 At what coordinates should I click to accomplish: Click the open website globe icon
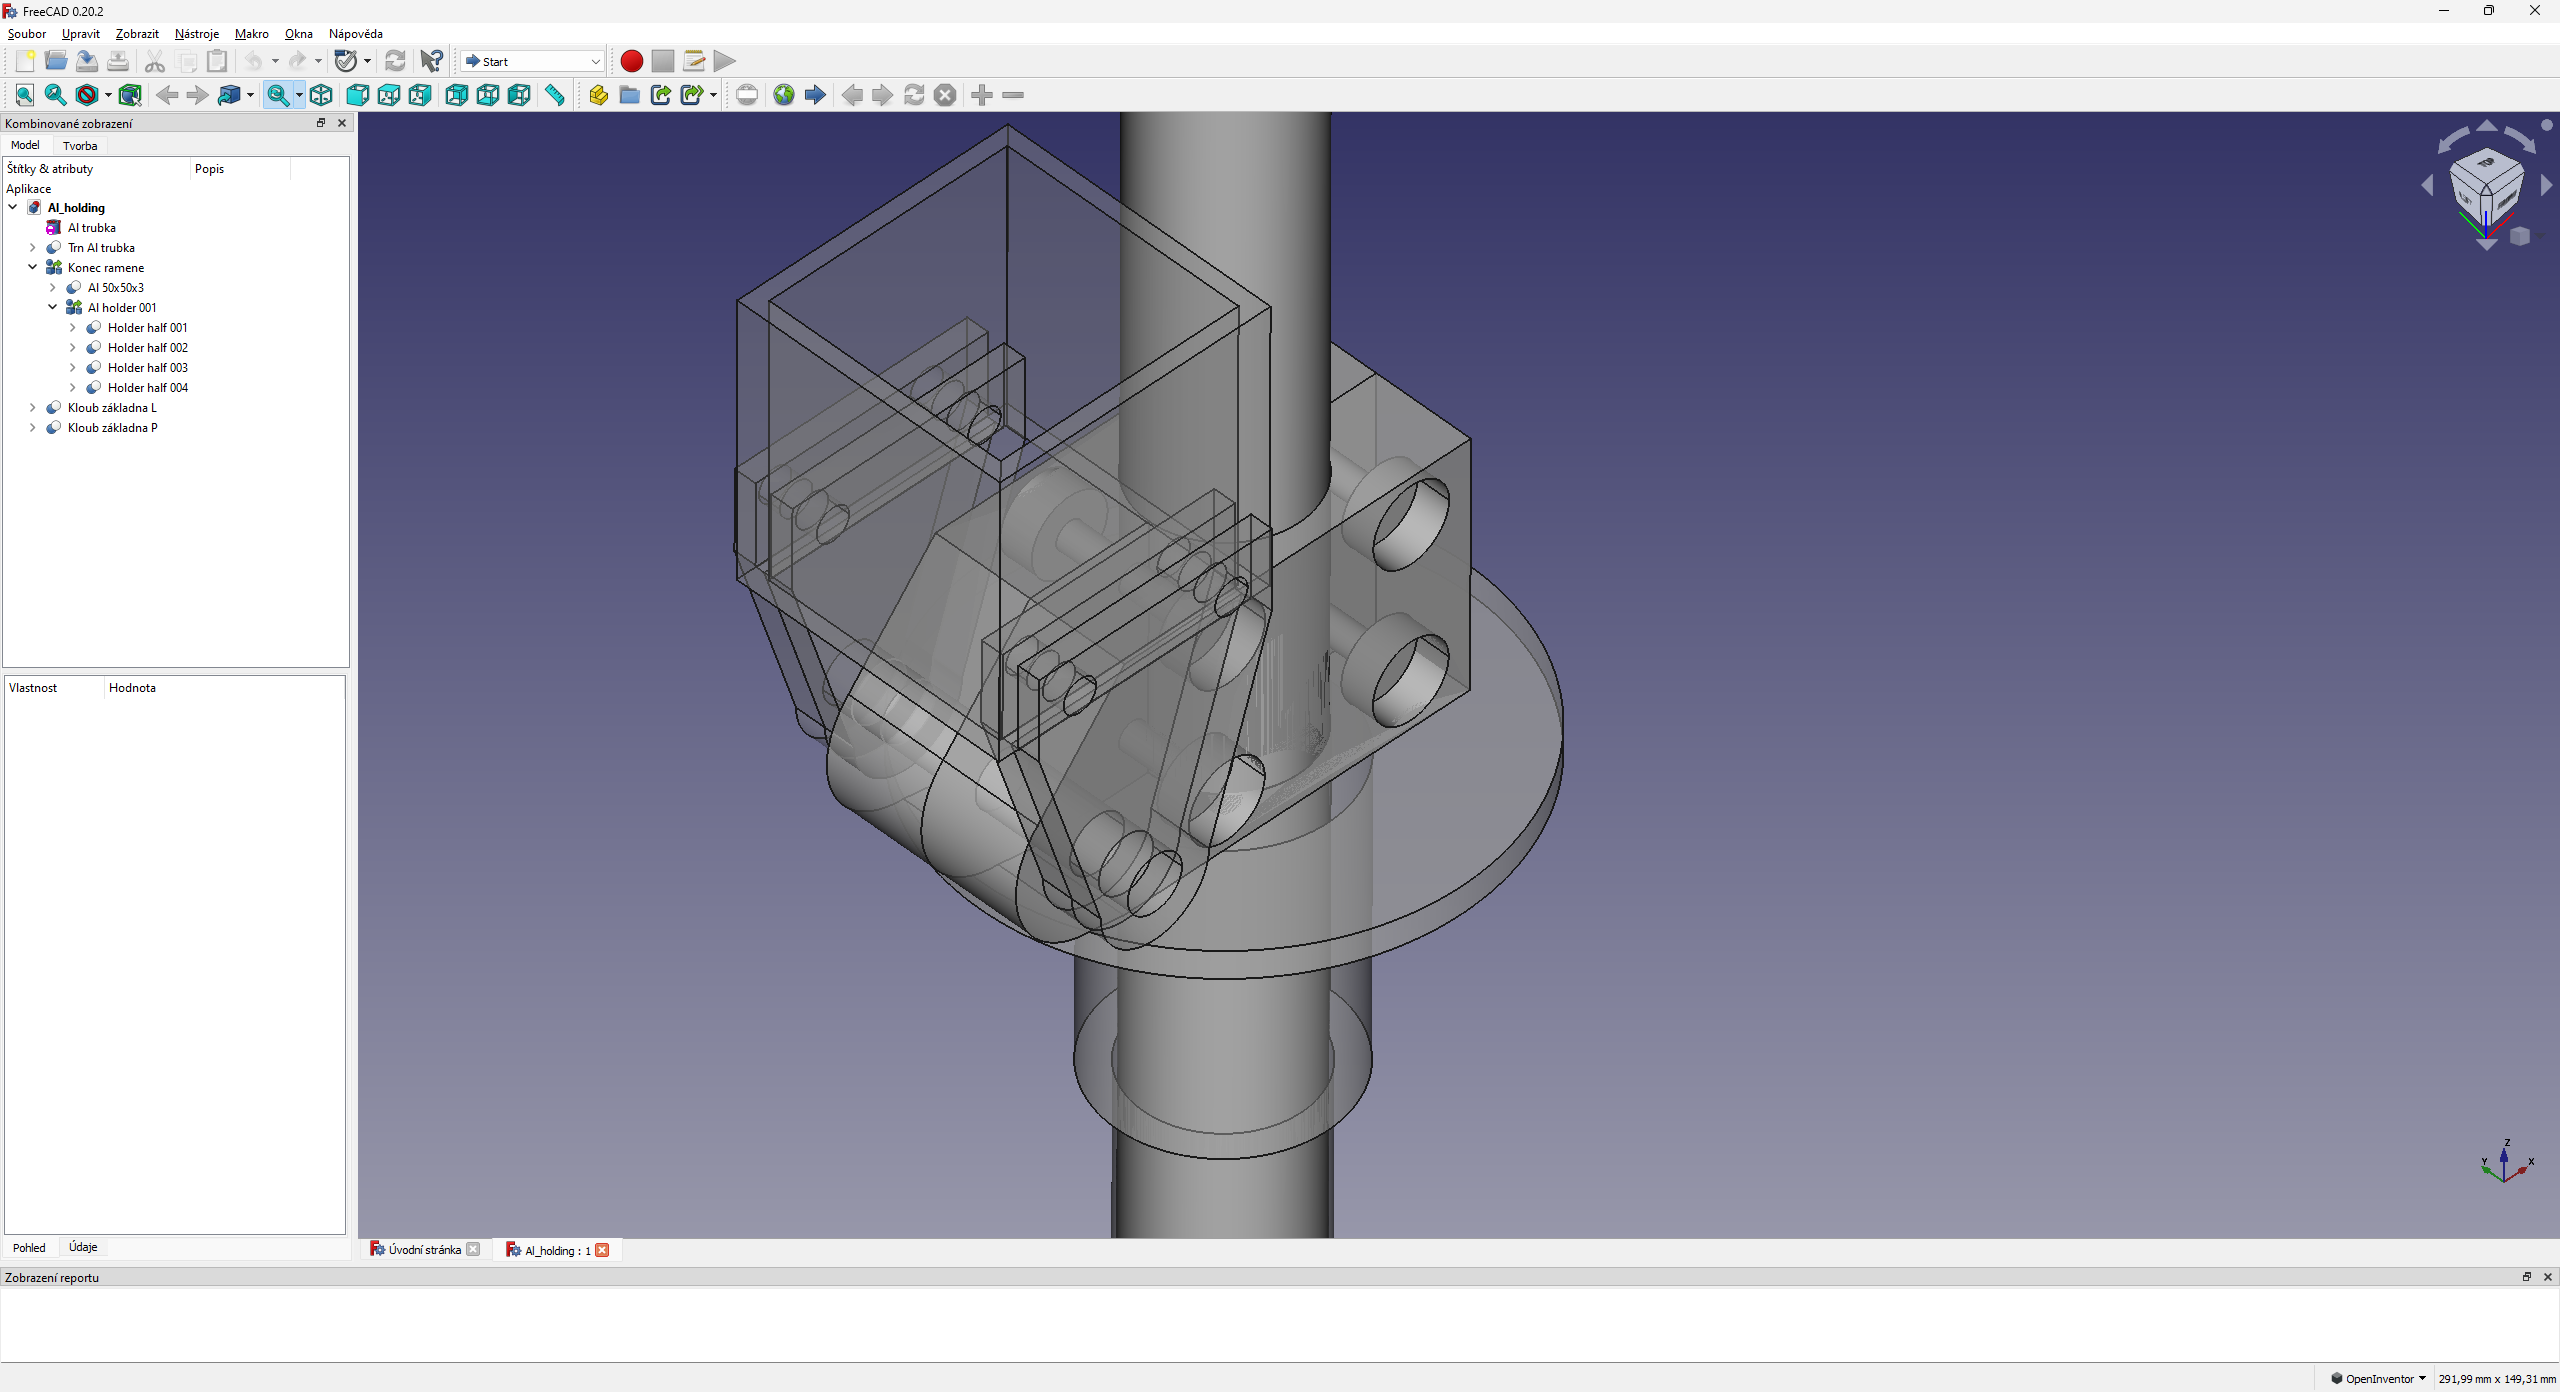click(x=784, y=95)
